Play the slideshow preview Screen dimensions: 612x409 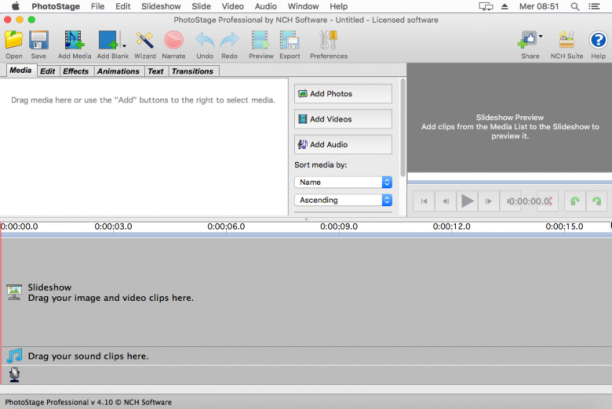tap(467, 201)
